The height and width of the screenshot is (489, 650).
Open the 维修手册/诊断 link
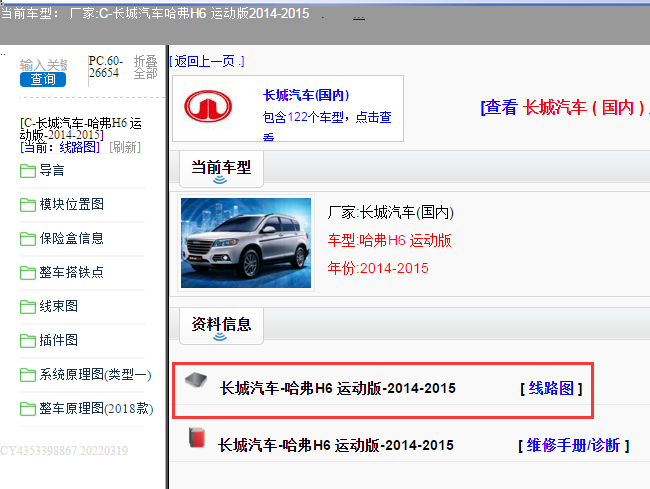[x=573, y=446]
